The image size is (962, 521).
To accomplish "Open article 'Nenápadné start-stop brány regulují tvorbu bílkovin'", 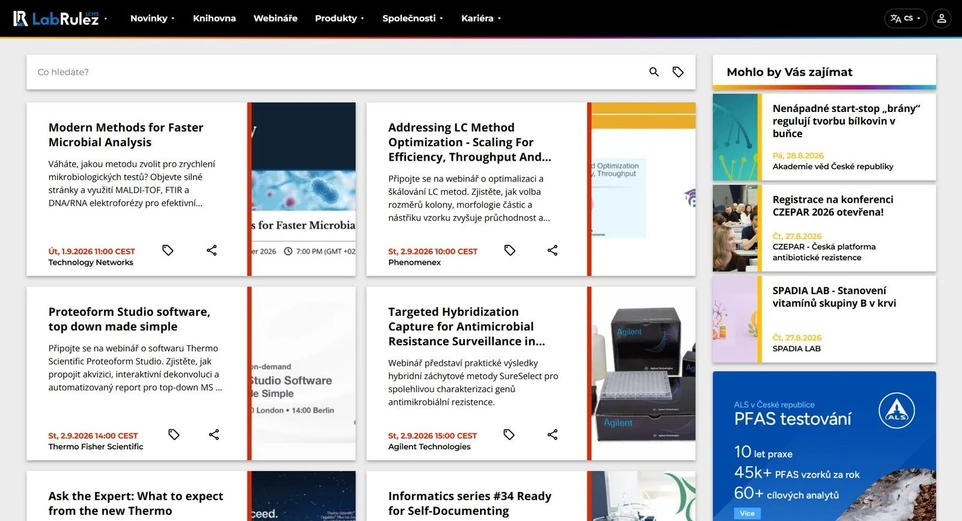I will (x=846, y=121).
